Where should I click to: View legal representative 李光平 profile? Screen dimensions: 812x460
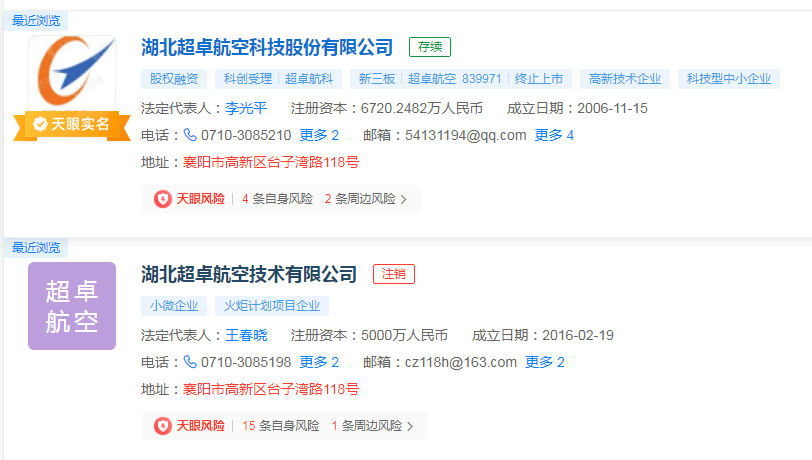tap(245, 108)
